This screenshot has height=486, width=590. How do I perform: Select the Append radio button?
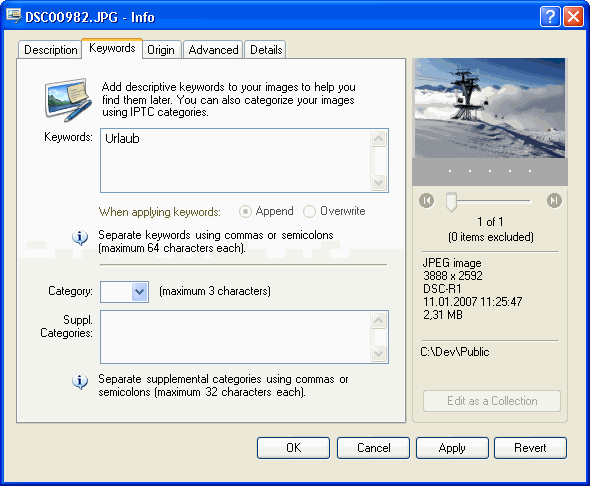pyautogui.click(x=245, y=212)
